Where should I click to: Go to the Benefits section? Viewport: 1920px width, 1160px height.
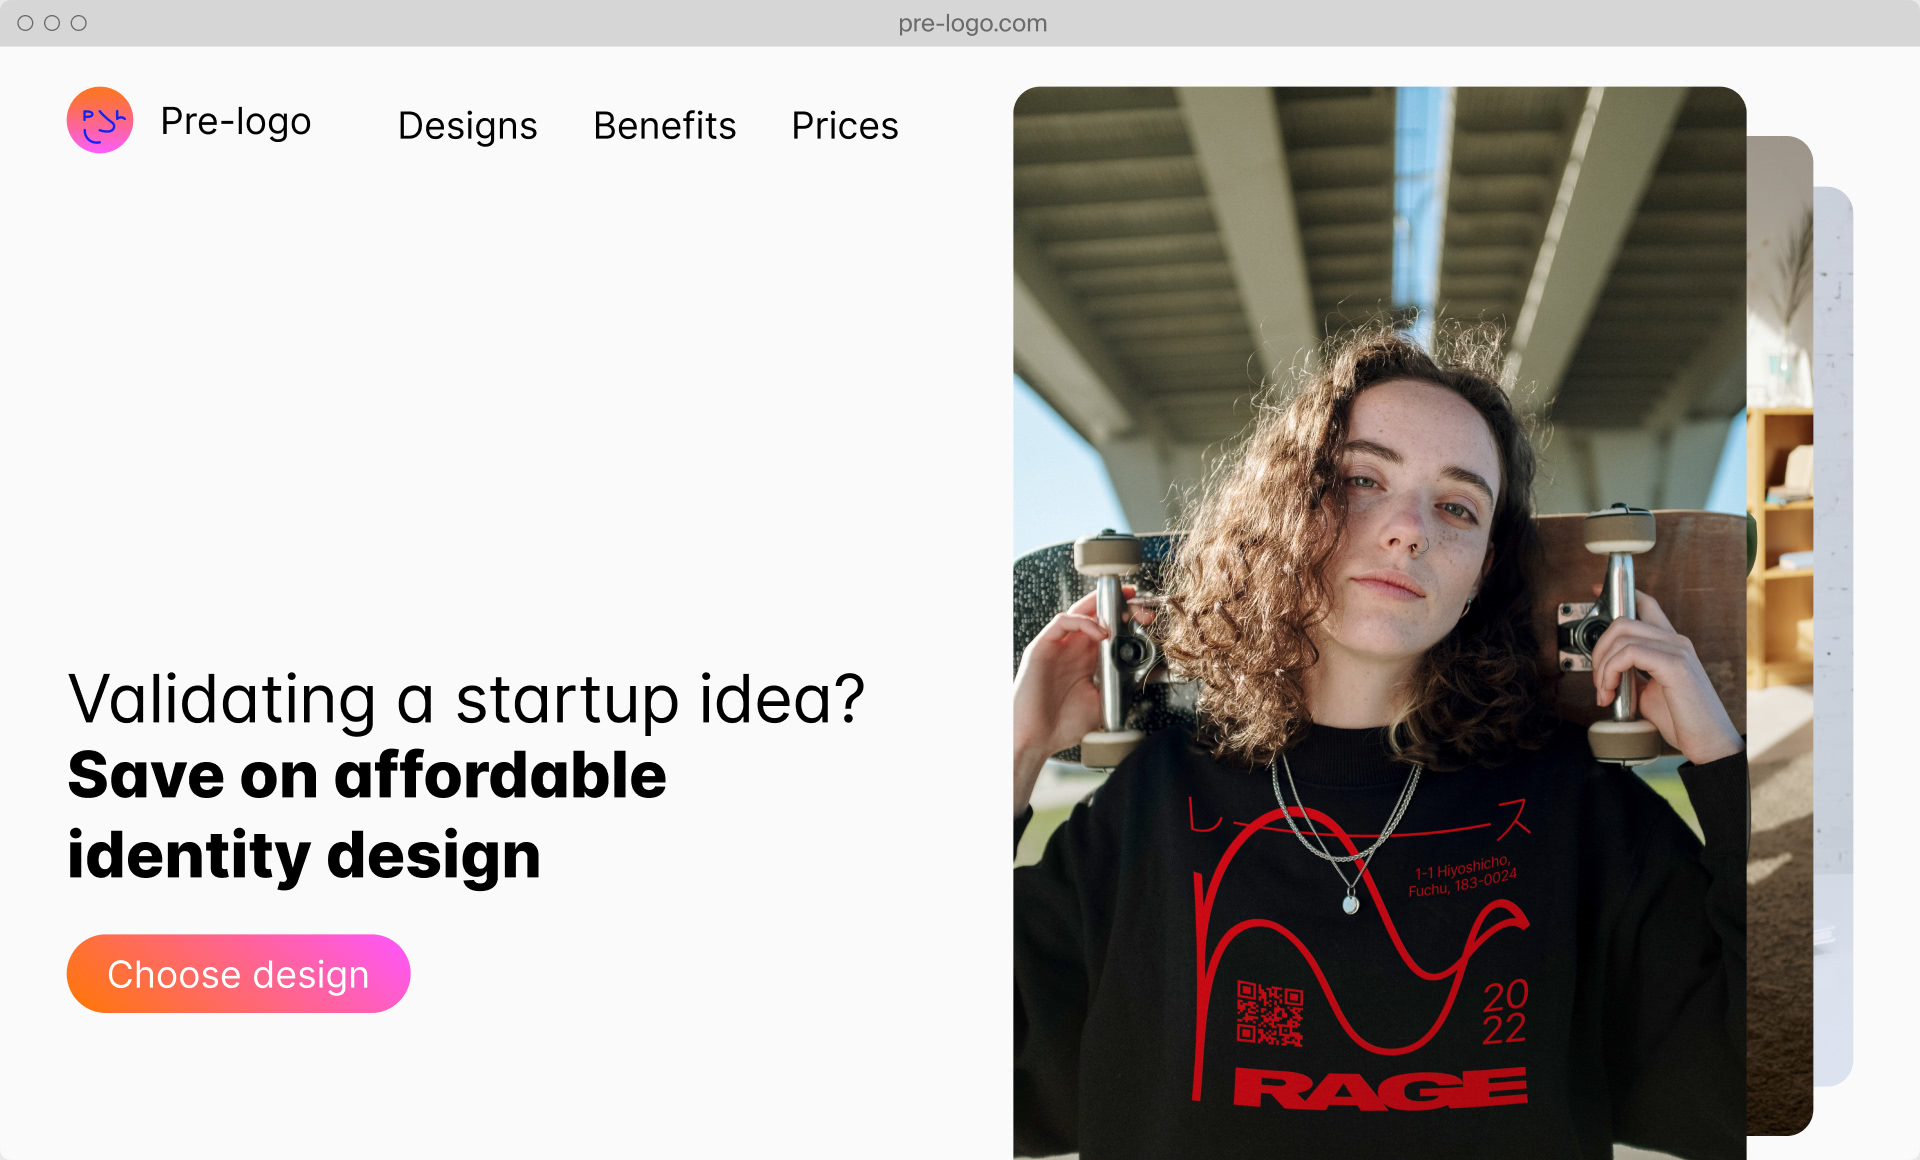665,126
